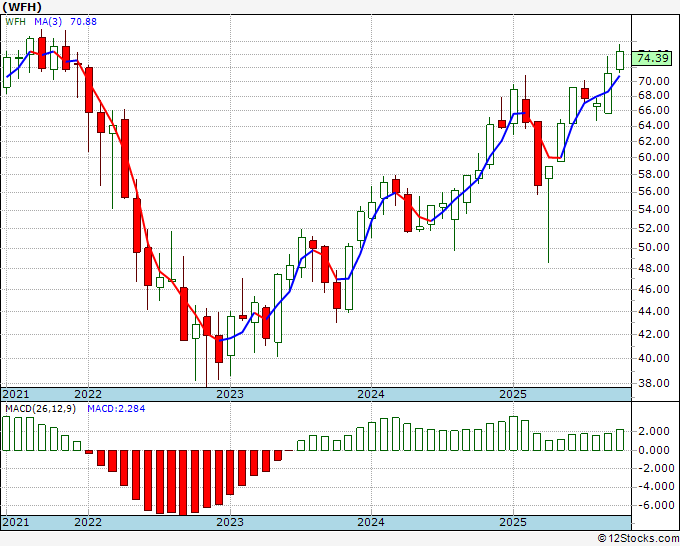Viewport: 680px width, 546px height.
Task: Click 2022 on the MACD timeline
Action: (88, 522)
